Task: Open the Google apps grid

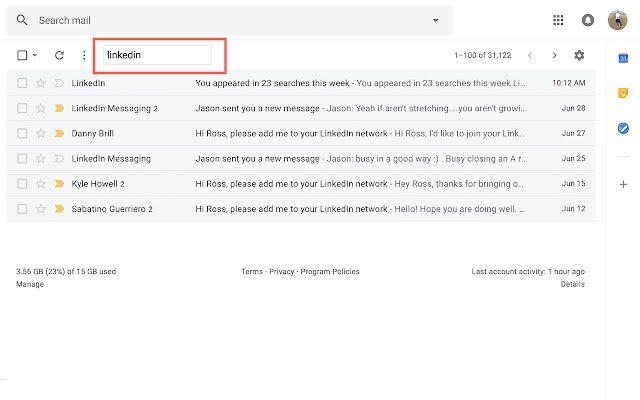Action: pos(558,20)
